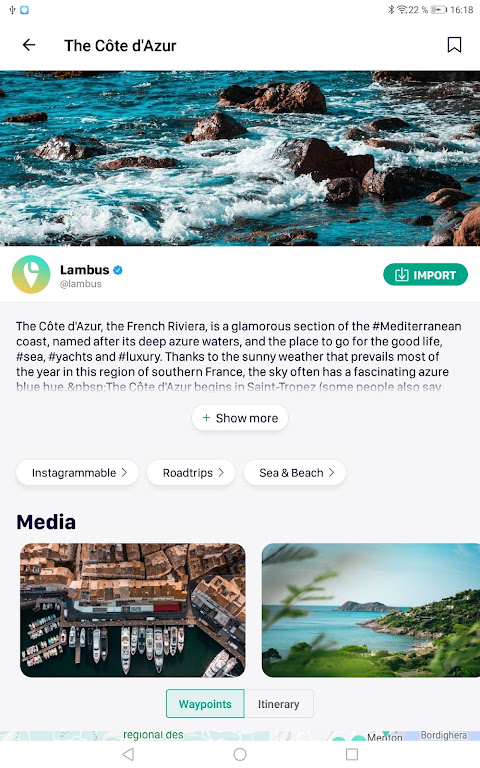Image resolution: width=480 pixels, height=768 pixels.
Task: Switch to the Itinerary tab
Action: (279, 704)
